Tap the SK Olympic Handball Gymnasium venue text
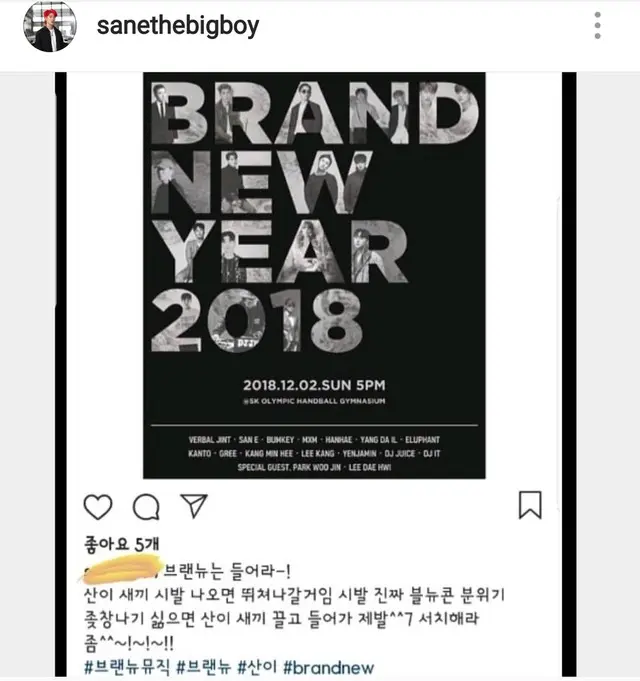 tap(314, 401)
